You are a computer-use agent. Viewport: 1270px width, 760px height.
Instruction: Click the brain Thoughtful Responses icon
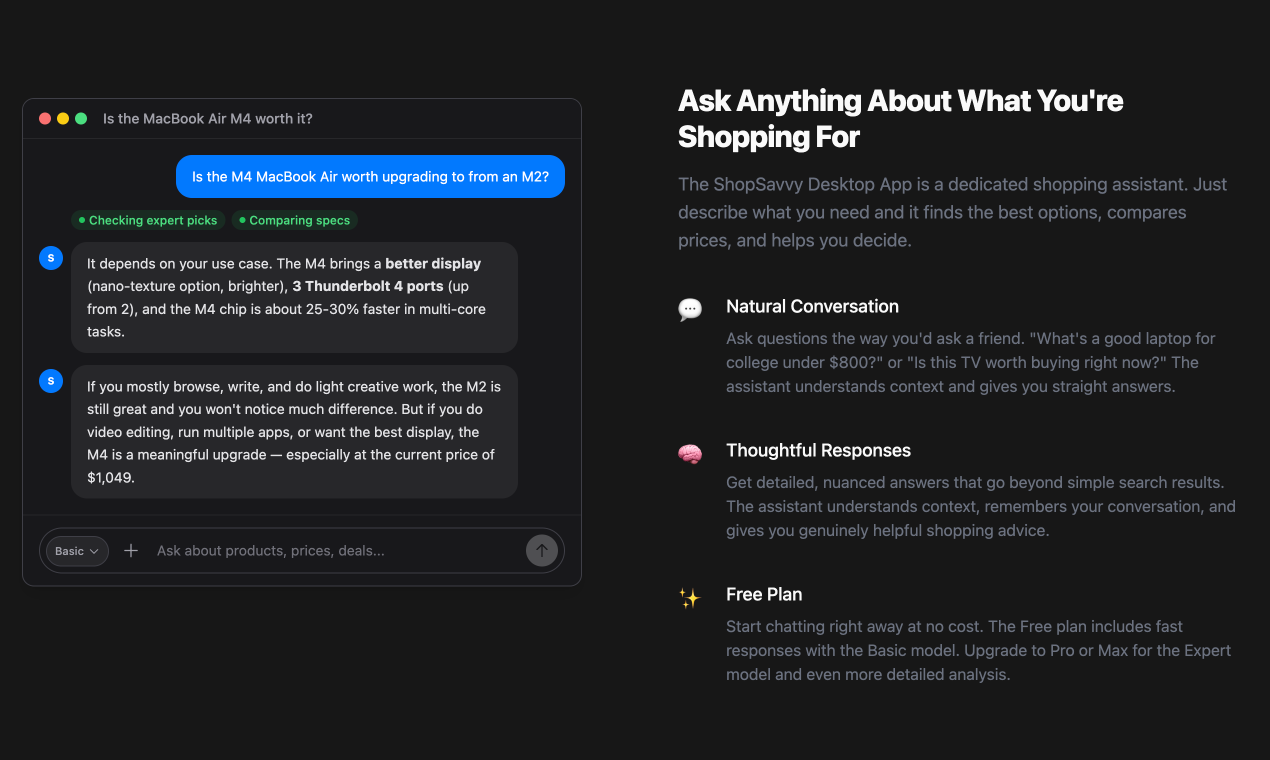(690, 454)
